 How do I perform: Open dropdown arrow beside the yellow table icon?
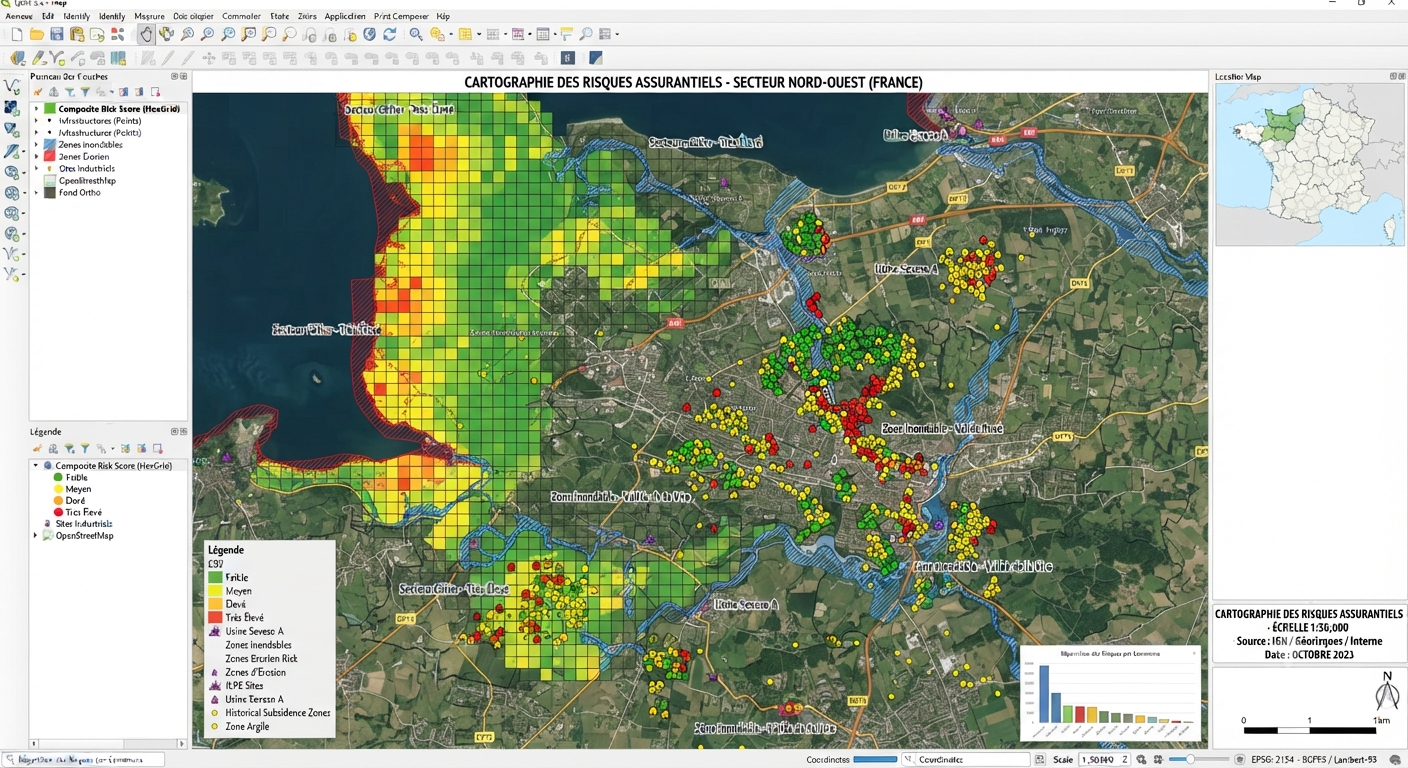click(x=479, y=34)
